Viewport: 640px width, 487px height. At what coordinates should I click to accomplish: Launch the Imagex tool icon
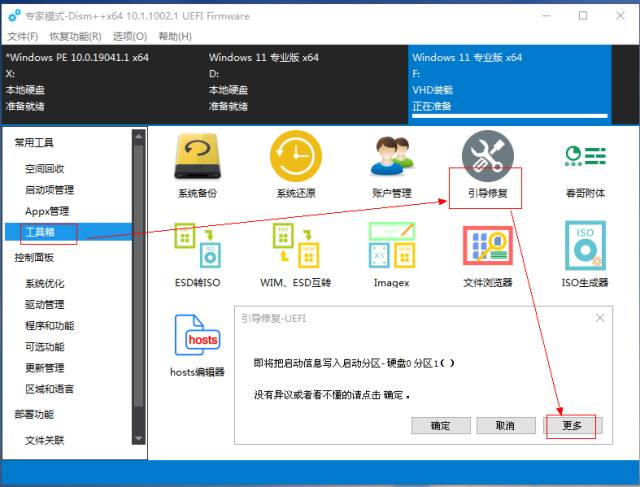[x=392, y=245]
